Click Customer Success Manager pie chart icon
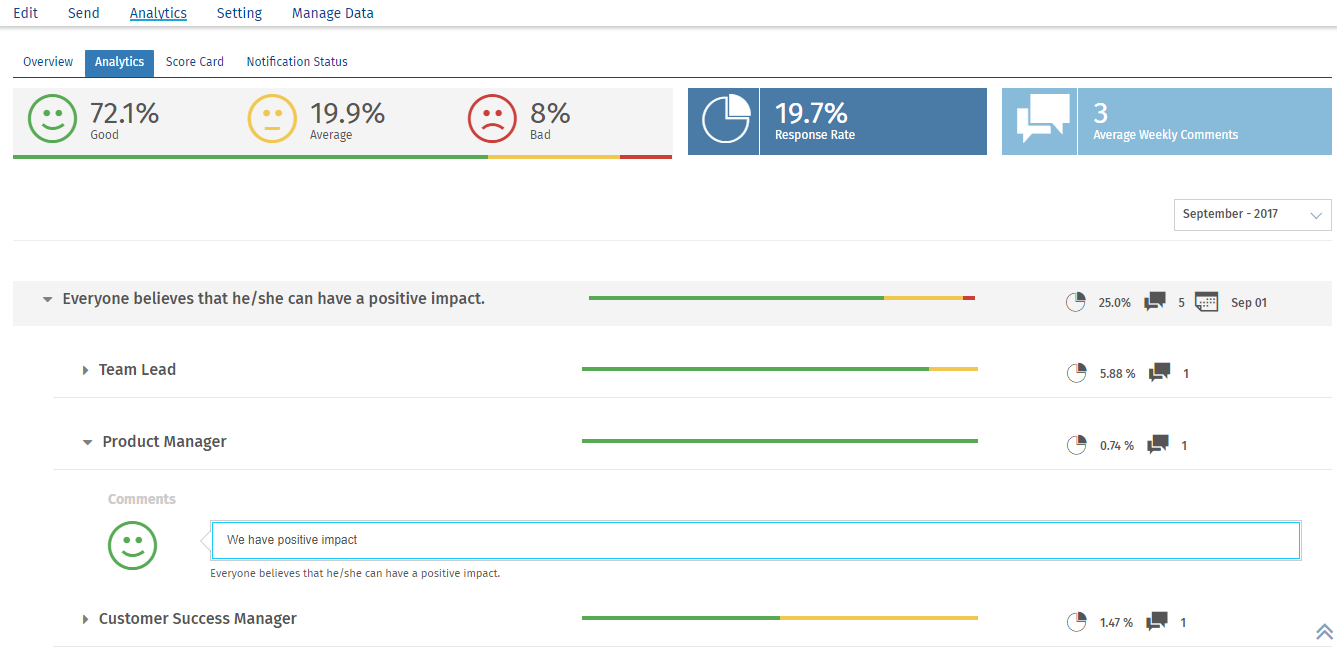Image resolution: width=1337 pixels, height=650 pixels. 1077,622
